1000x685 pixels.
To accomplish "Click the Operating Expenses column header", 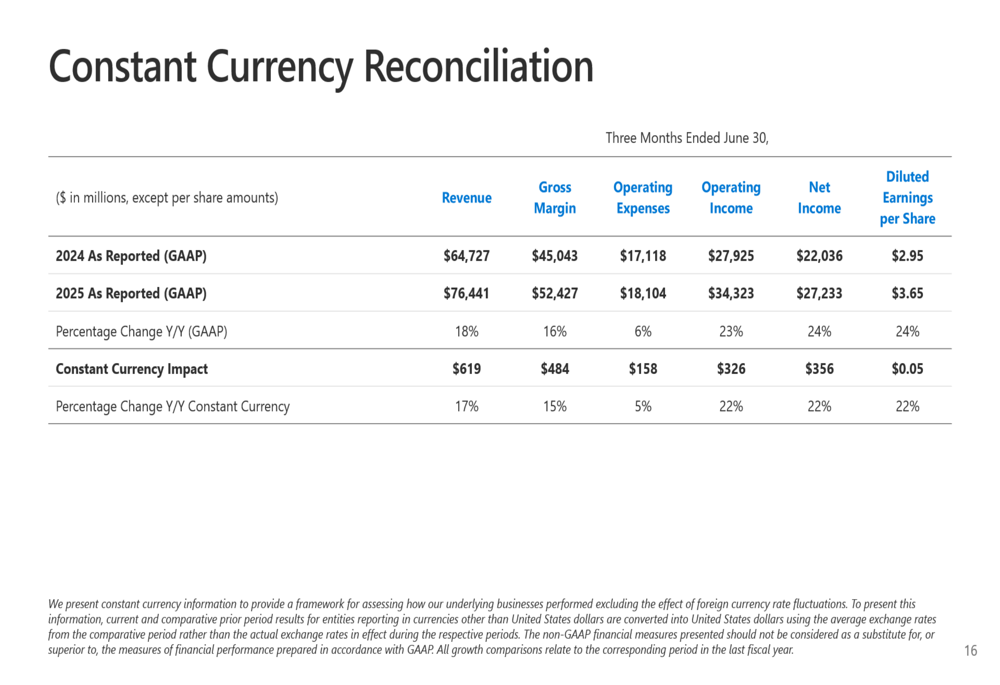I will [643, 198].
